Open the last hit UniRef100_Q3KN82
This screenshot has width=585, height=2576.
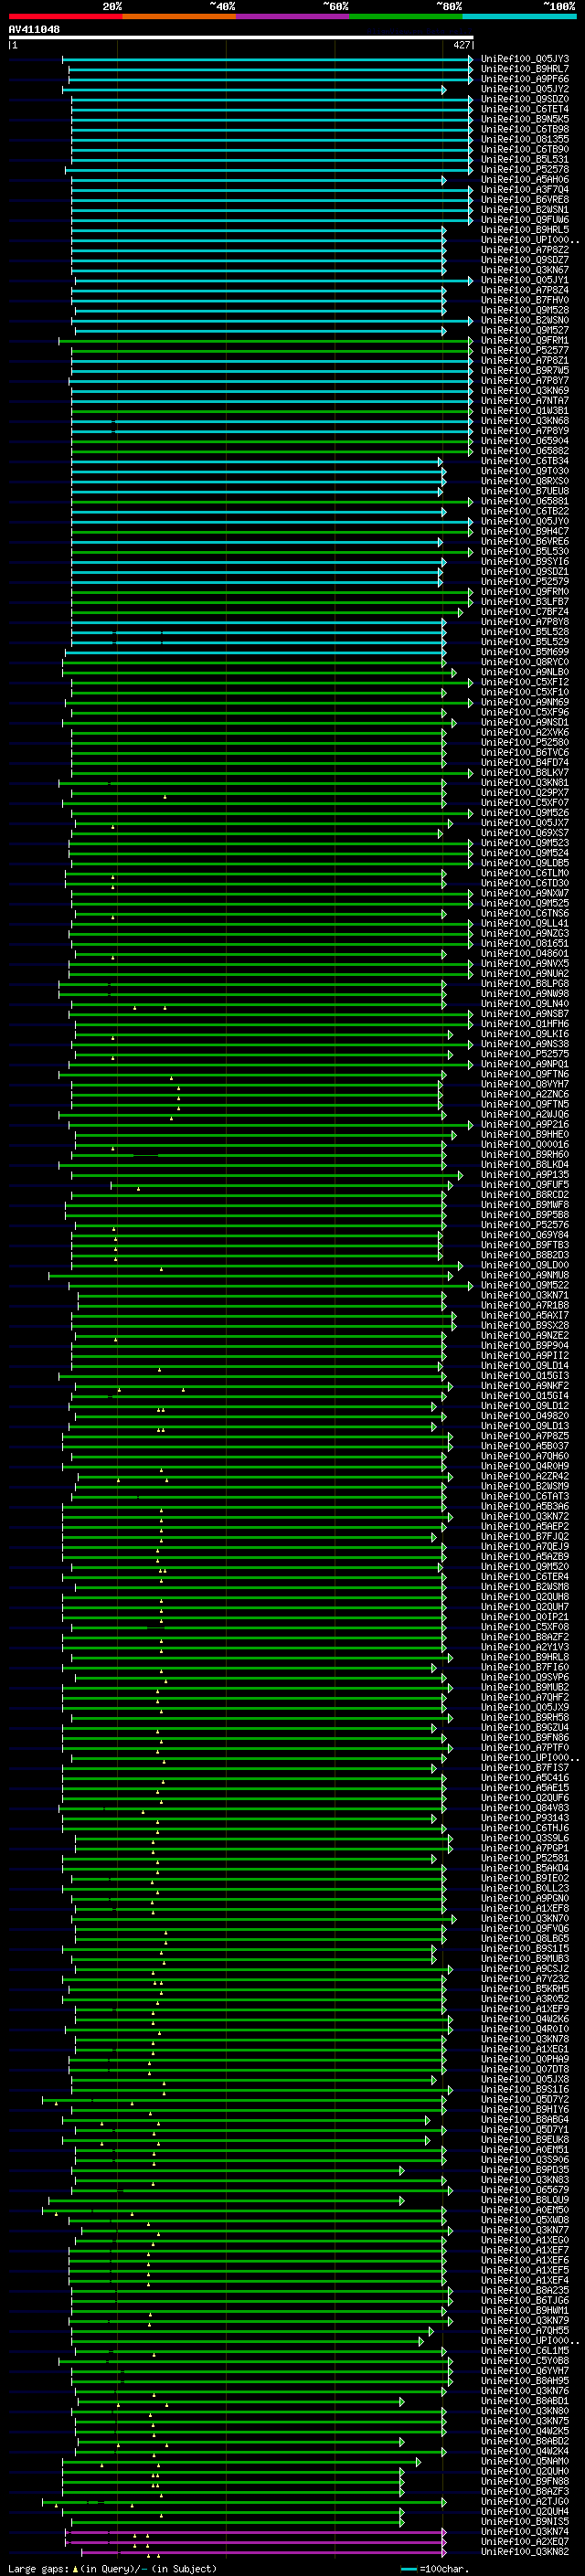pyautogui.click(x=525, y=2553)
